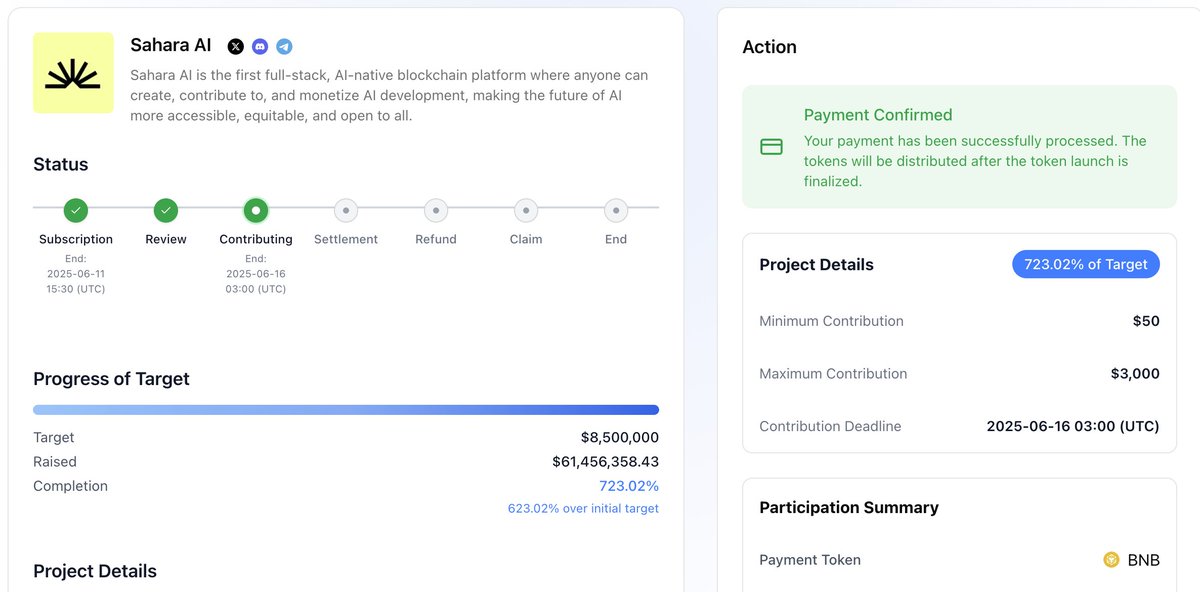Click the End step marker
Screen dimensions: 1200x592
click(x=616, y=210)
